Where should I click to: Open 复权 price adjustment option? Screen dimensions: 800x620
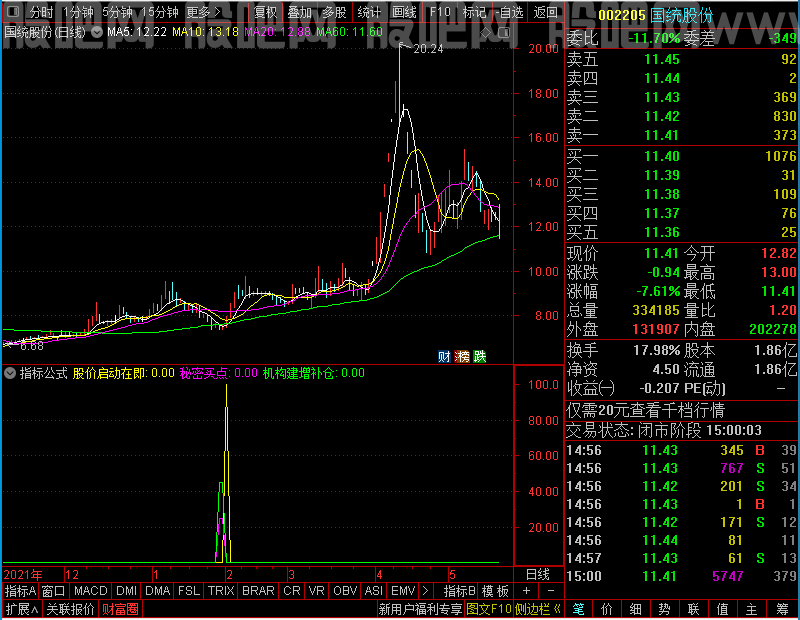point(266,12)
